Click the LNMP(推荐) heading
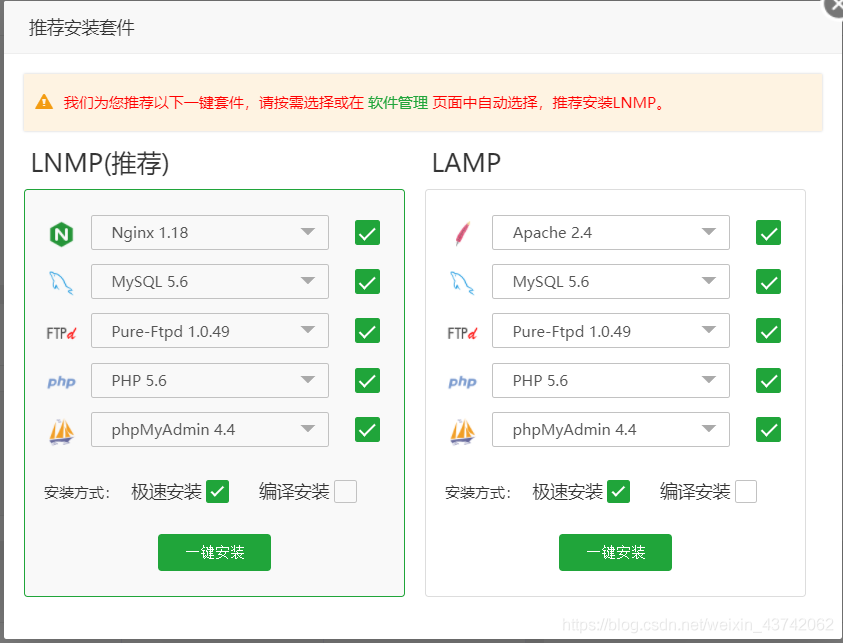Screen dimensions: 843x643 tap(100, 163)
